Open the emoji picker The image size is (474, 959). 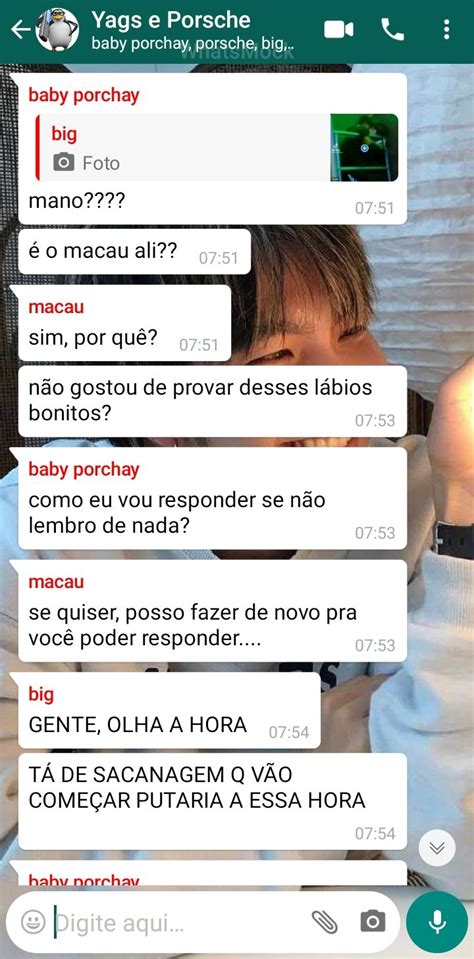34,921
